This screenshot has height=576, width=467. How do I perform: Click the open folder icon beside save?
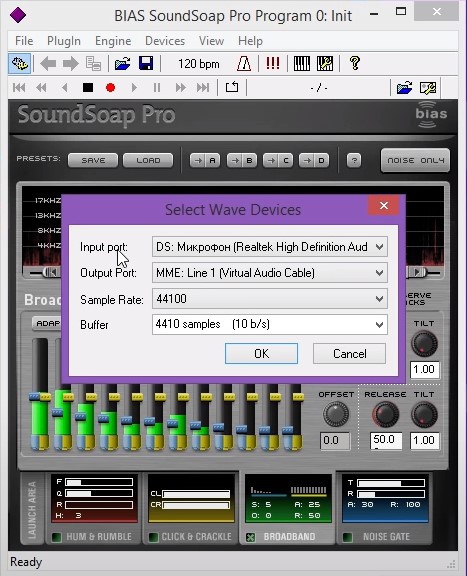tap(122, 64)
